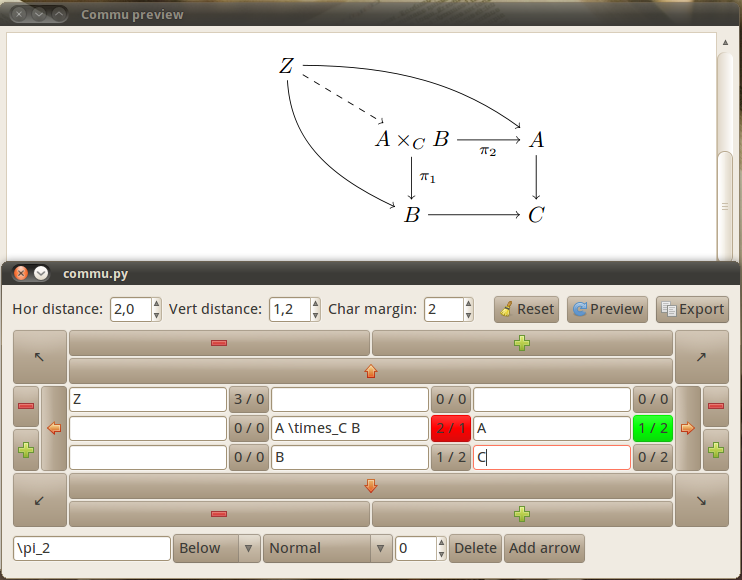Viewport: 742px width, 580px height.
Task: Click the down-left diagonal arrow button
Action: click(x=40, y=500)
